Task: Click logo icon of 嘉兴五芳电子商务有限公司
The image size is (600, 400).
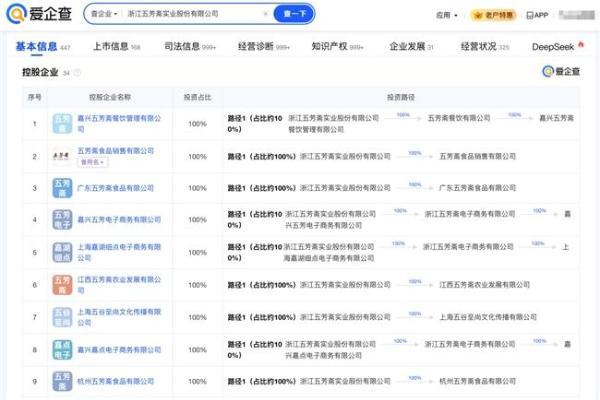Action: pos(62,219)
